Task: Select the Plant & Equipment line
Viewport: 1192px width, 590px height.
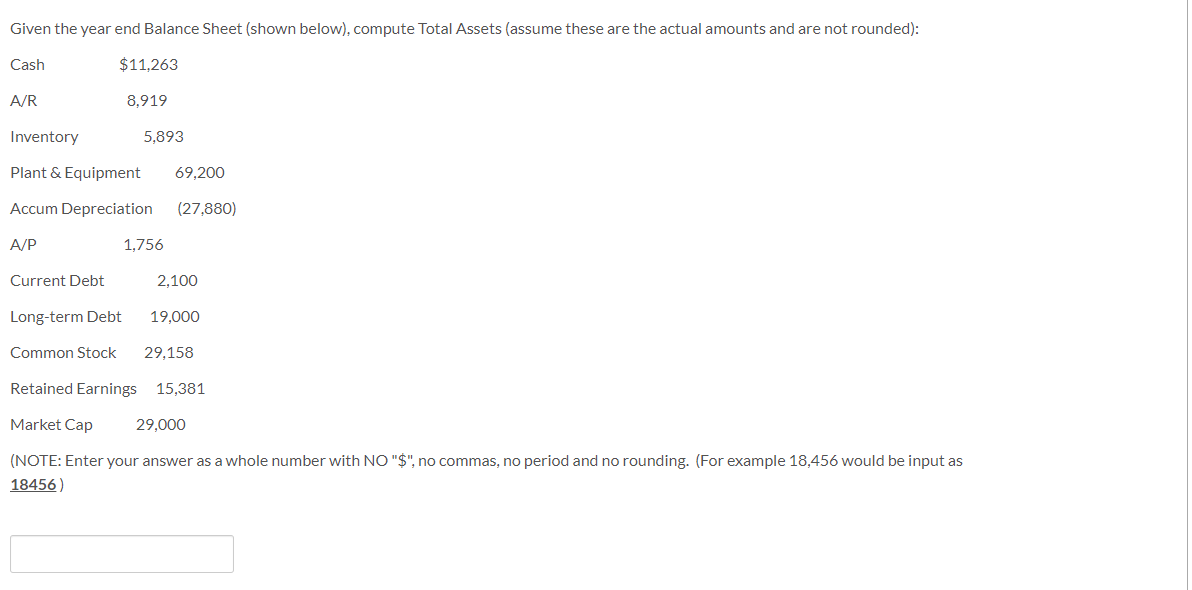Action: click(x=117, y=172)
